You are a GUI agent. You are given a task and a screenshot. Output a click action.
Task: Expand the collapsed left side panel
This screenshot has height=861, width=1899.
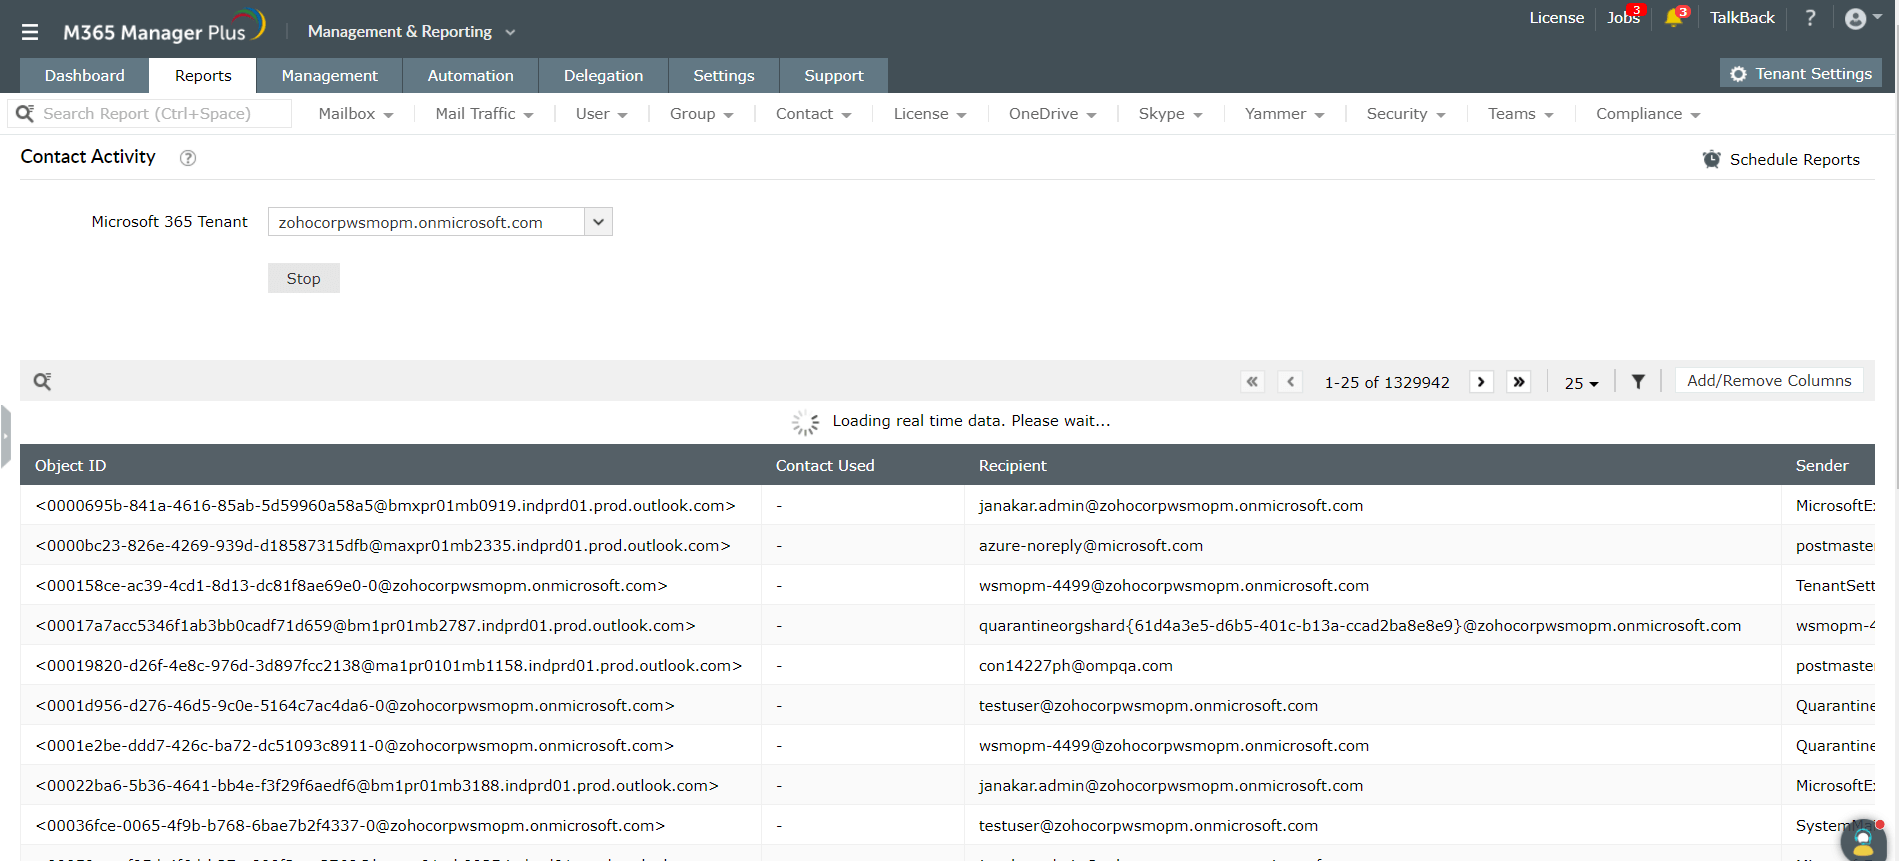[x=5, y=436]
